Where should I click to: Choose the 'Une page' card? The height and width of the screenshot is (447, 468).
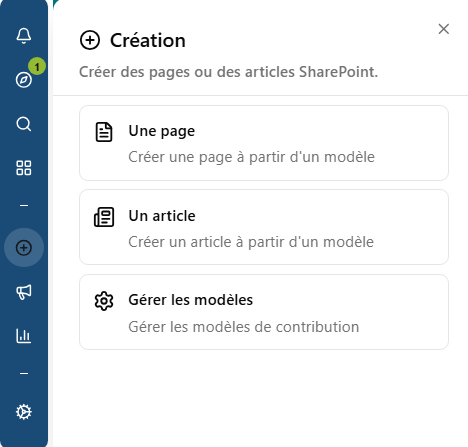pos(264,143)
